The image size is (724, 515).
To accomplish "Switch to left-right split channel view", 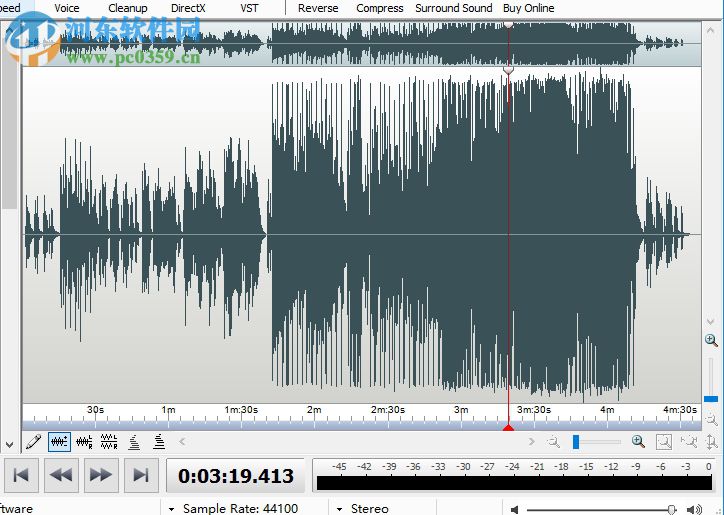I will (x=84, y=442).
